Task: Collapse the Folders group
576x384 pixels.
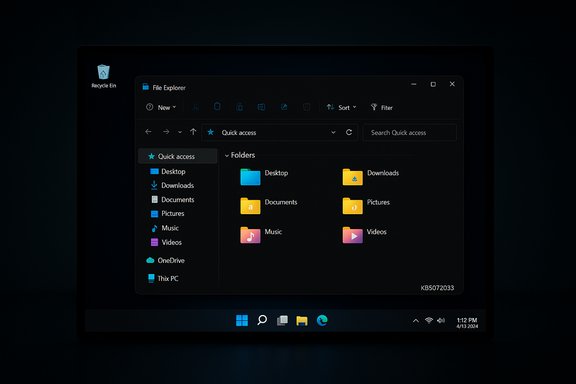Action: point(227,156)
